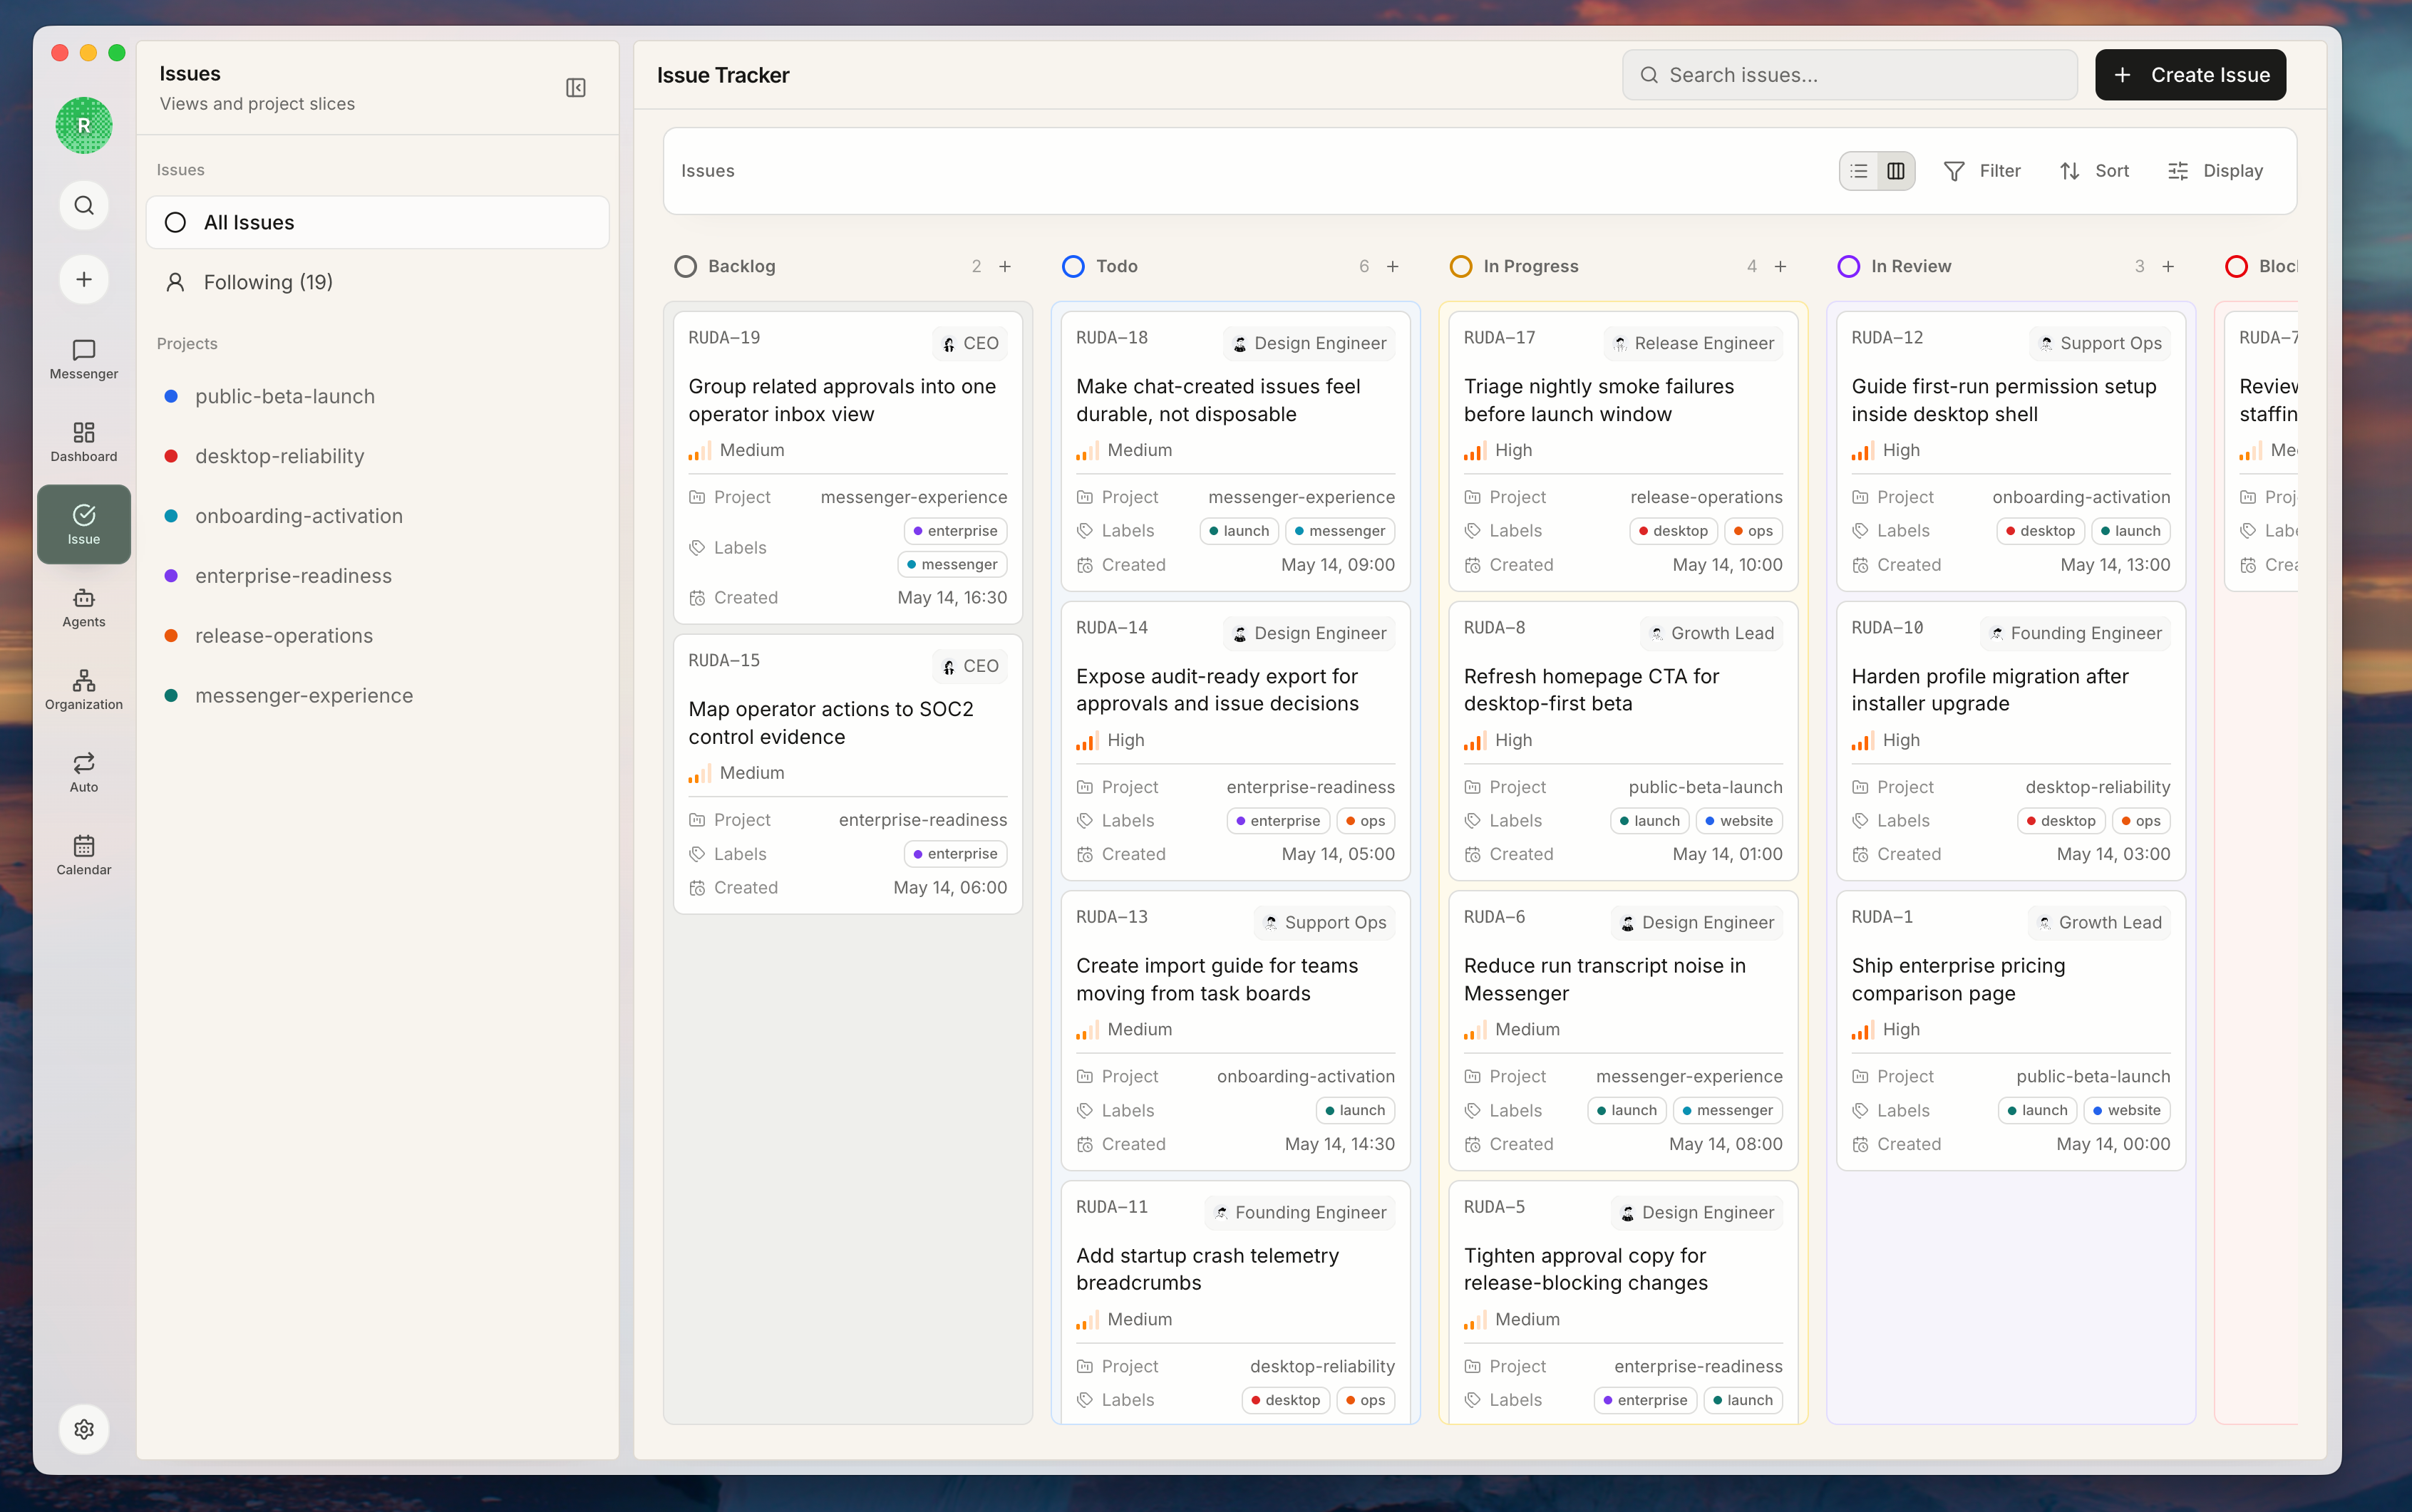
Task: Open the Sort options
Action: pyautogui.click(x=2095, y=171)
